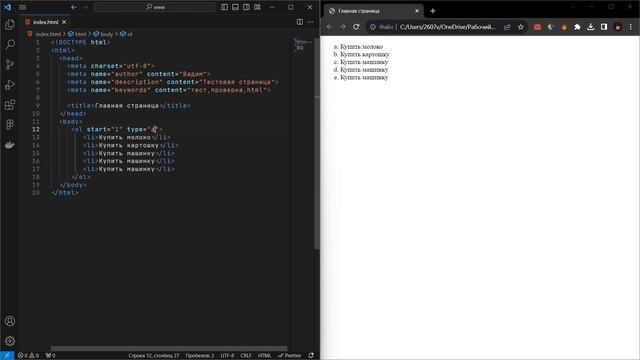Go back in VS Code navigation
The width and height of the screenshot is (640, 360).
(x=73, y=7)
